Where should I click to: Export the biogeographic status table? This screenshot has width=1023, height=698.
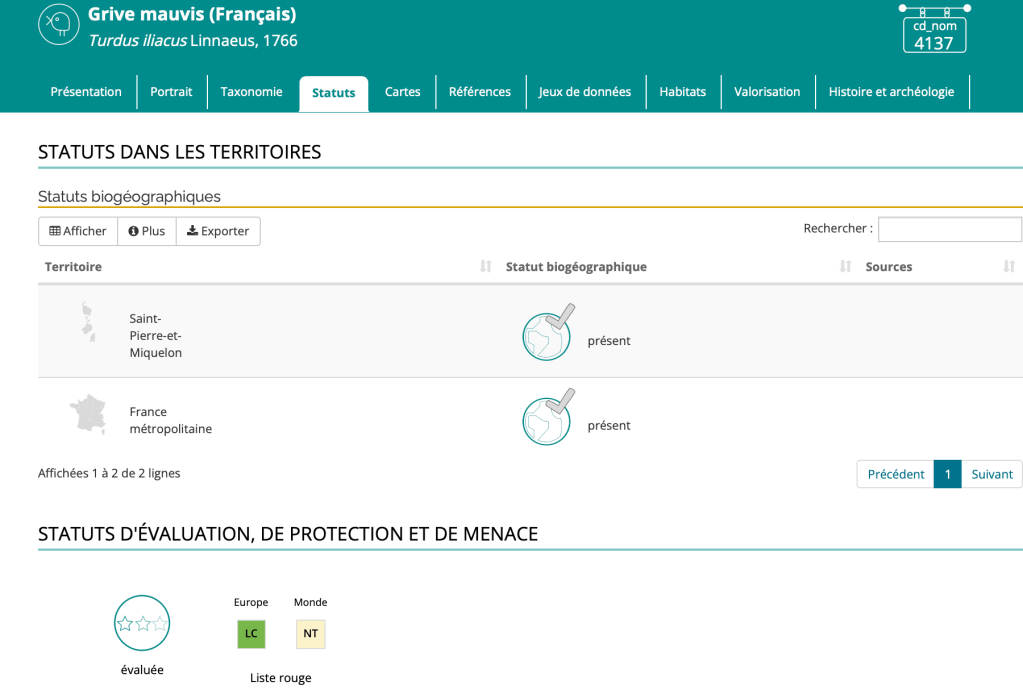coord(218,231)
